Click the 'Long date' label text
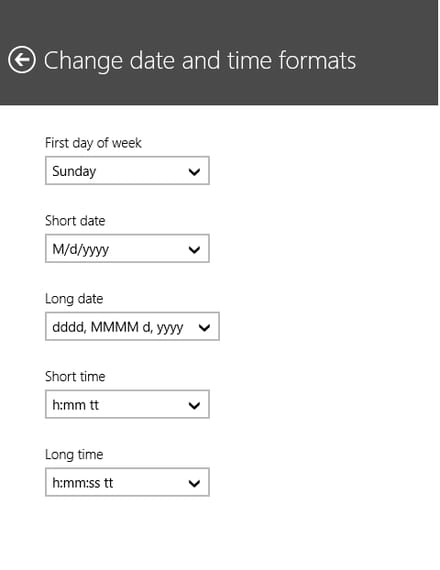The width and height of the screenshot is (440, 570). (x=74, y=299)
